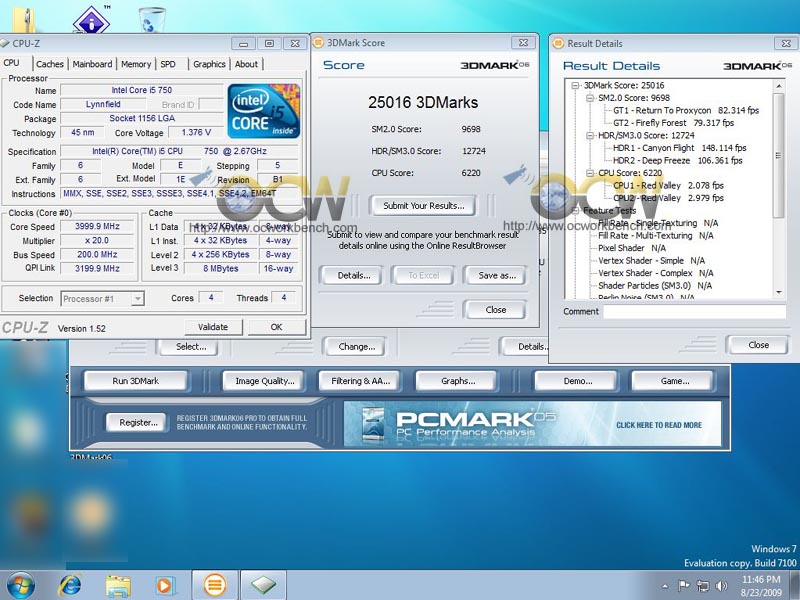Select HDR2 - Deep Freeze tree row
This screenshot has width=800, height=600.
[x=677, y=161]
